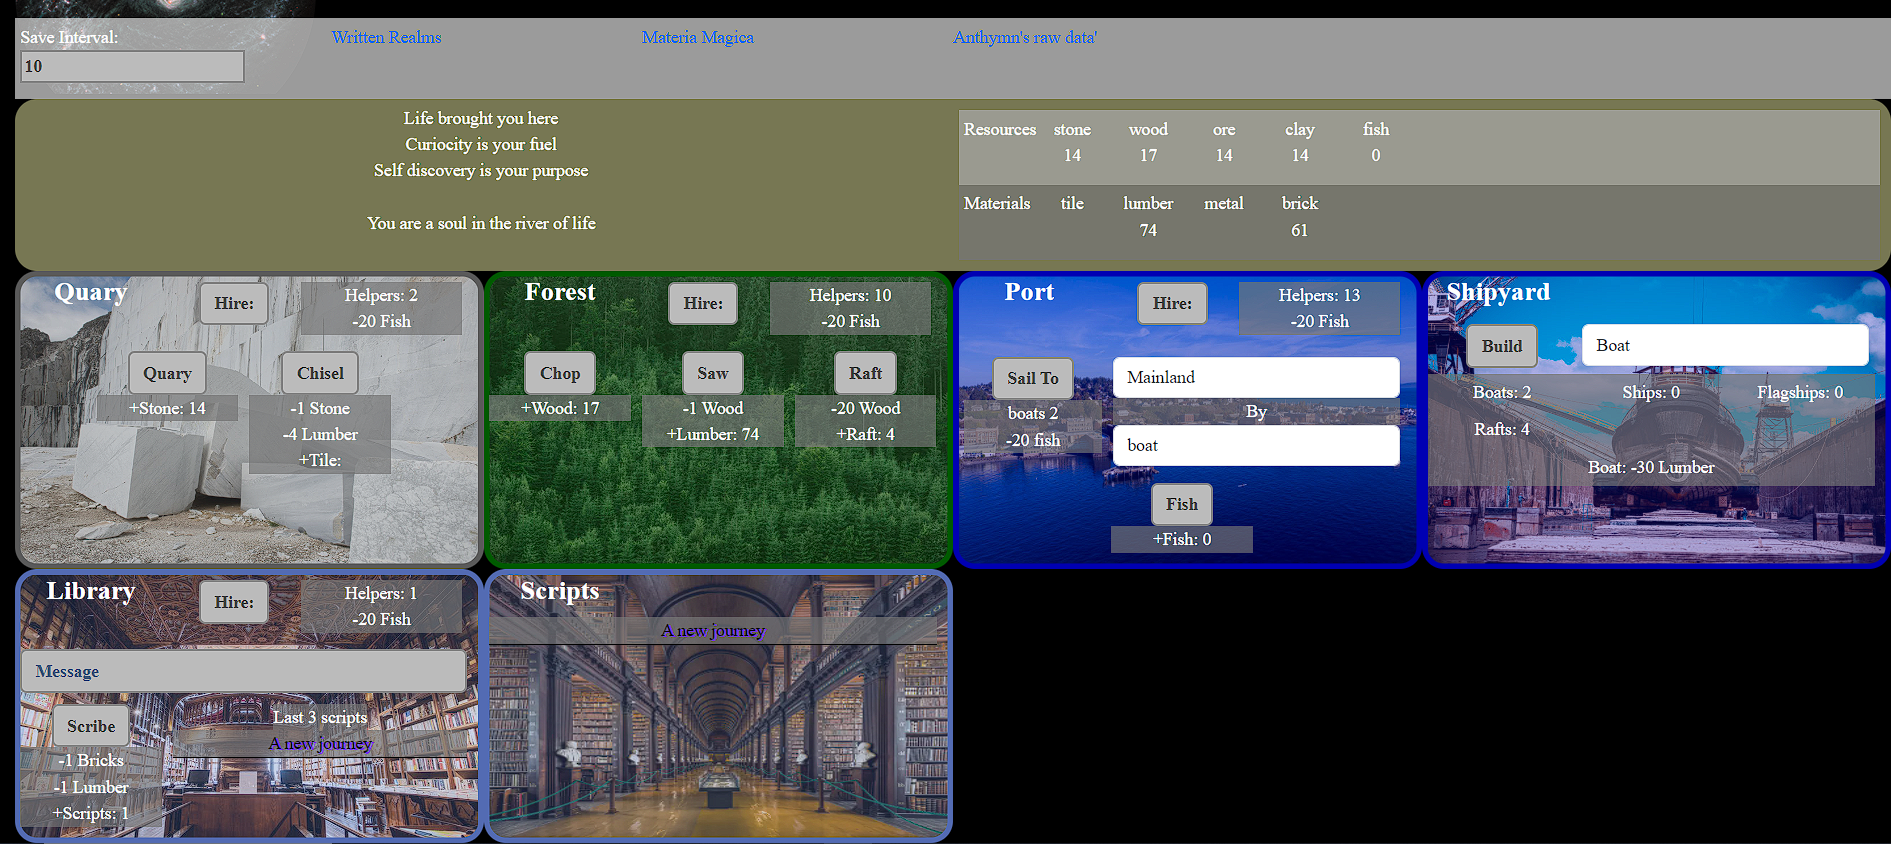The height and width of the screenshot is (844, 1891).
Task: Click the Raft button
Action: click(864, 373)
